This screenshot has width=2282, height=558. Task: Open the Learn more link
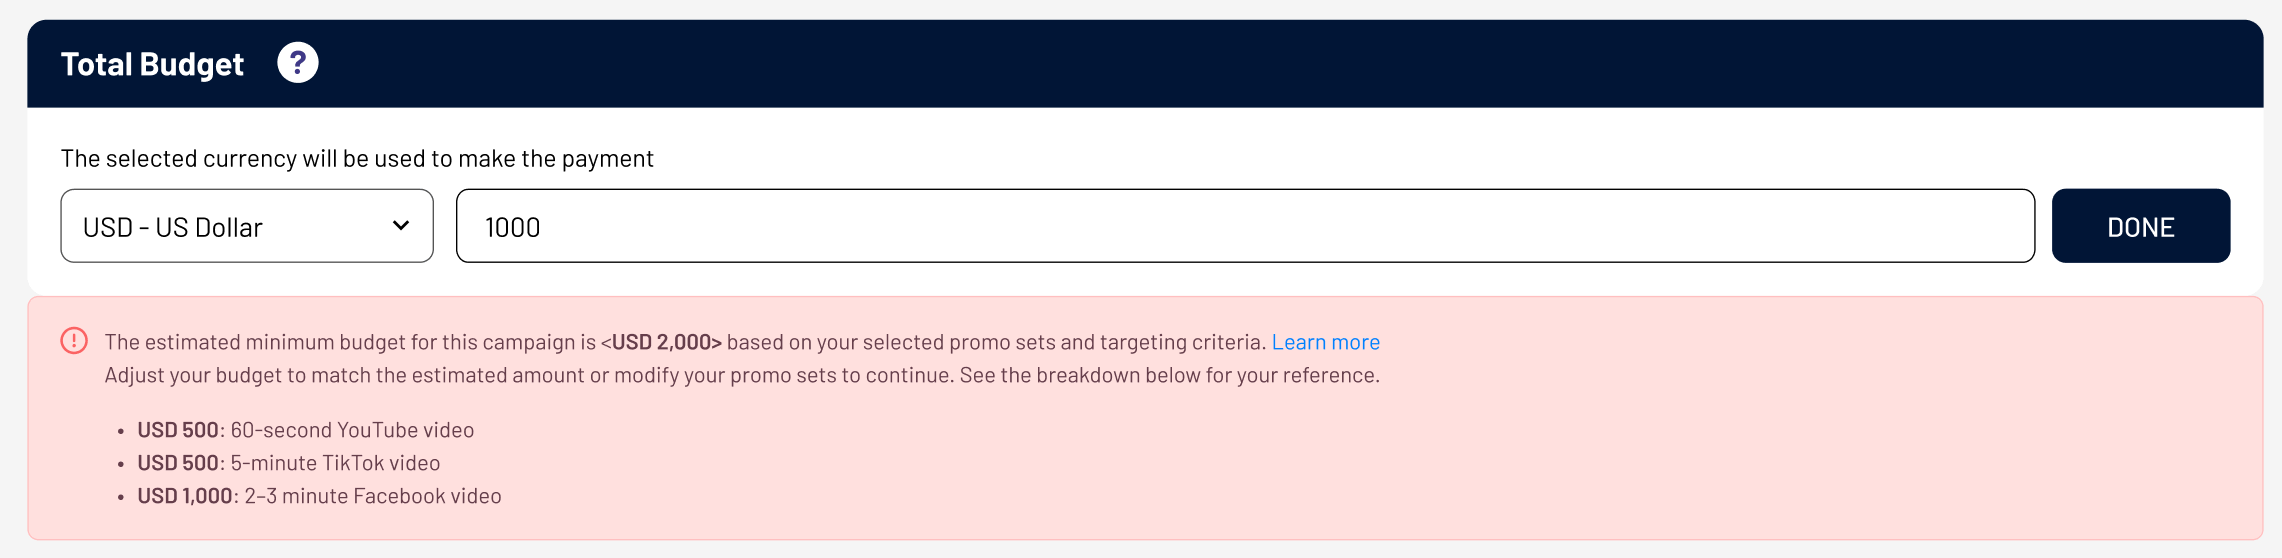pos(1325,342)
